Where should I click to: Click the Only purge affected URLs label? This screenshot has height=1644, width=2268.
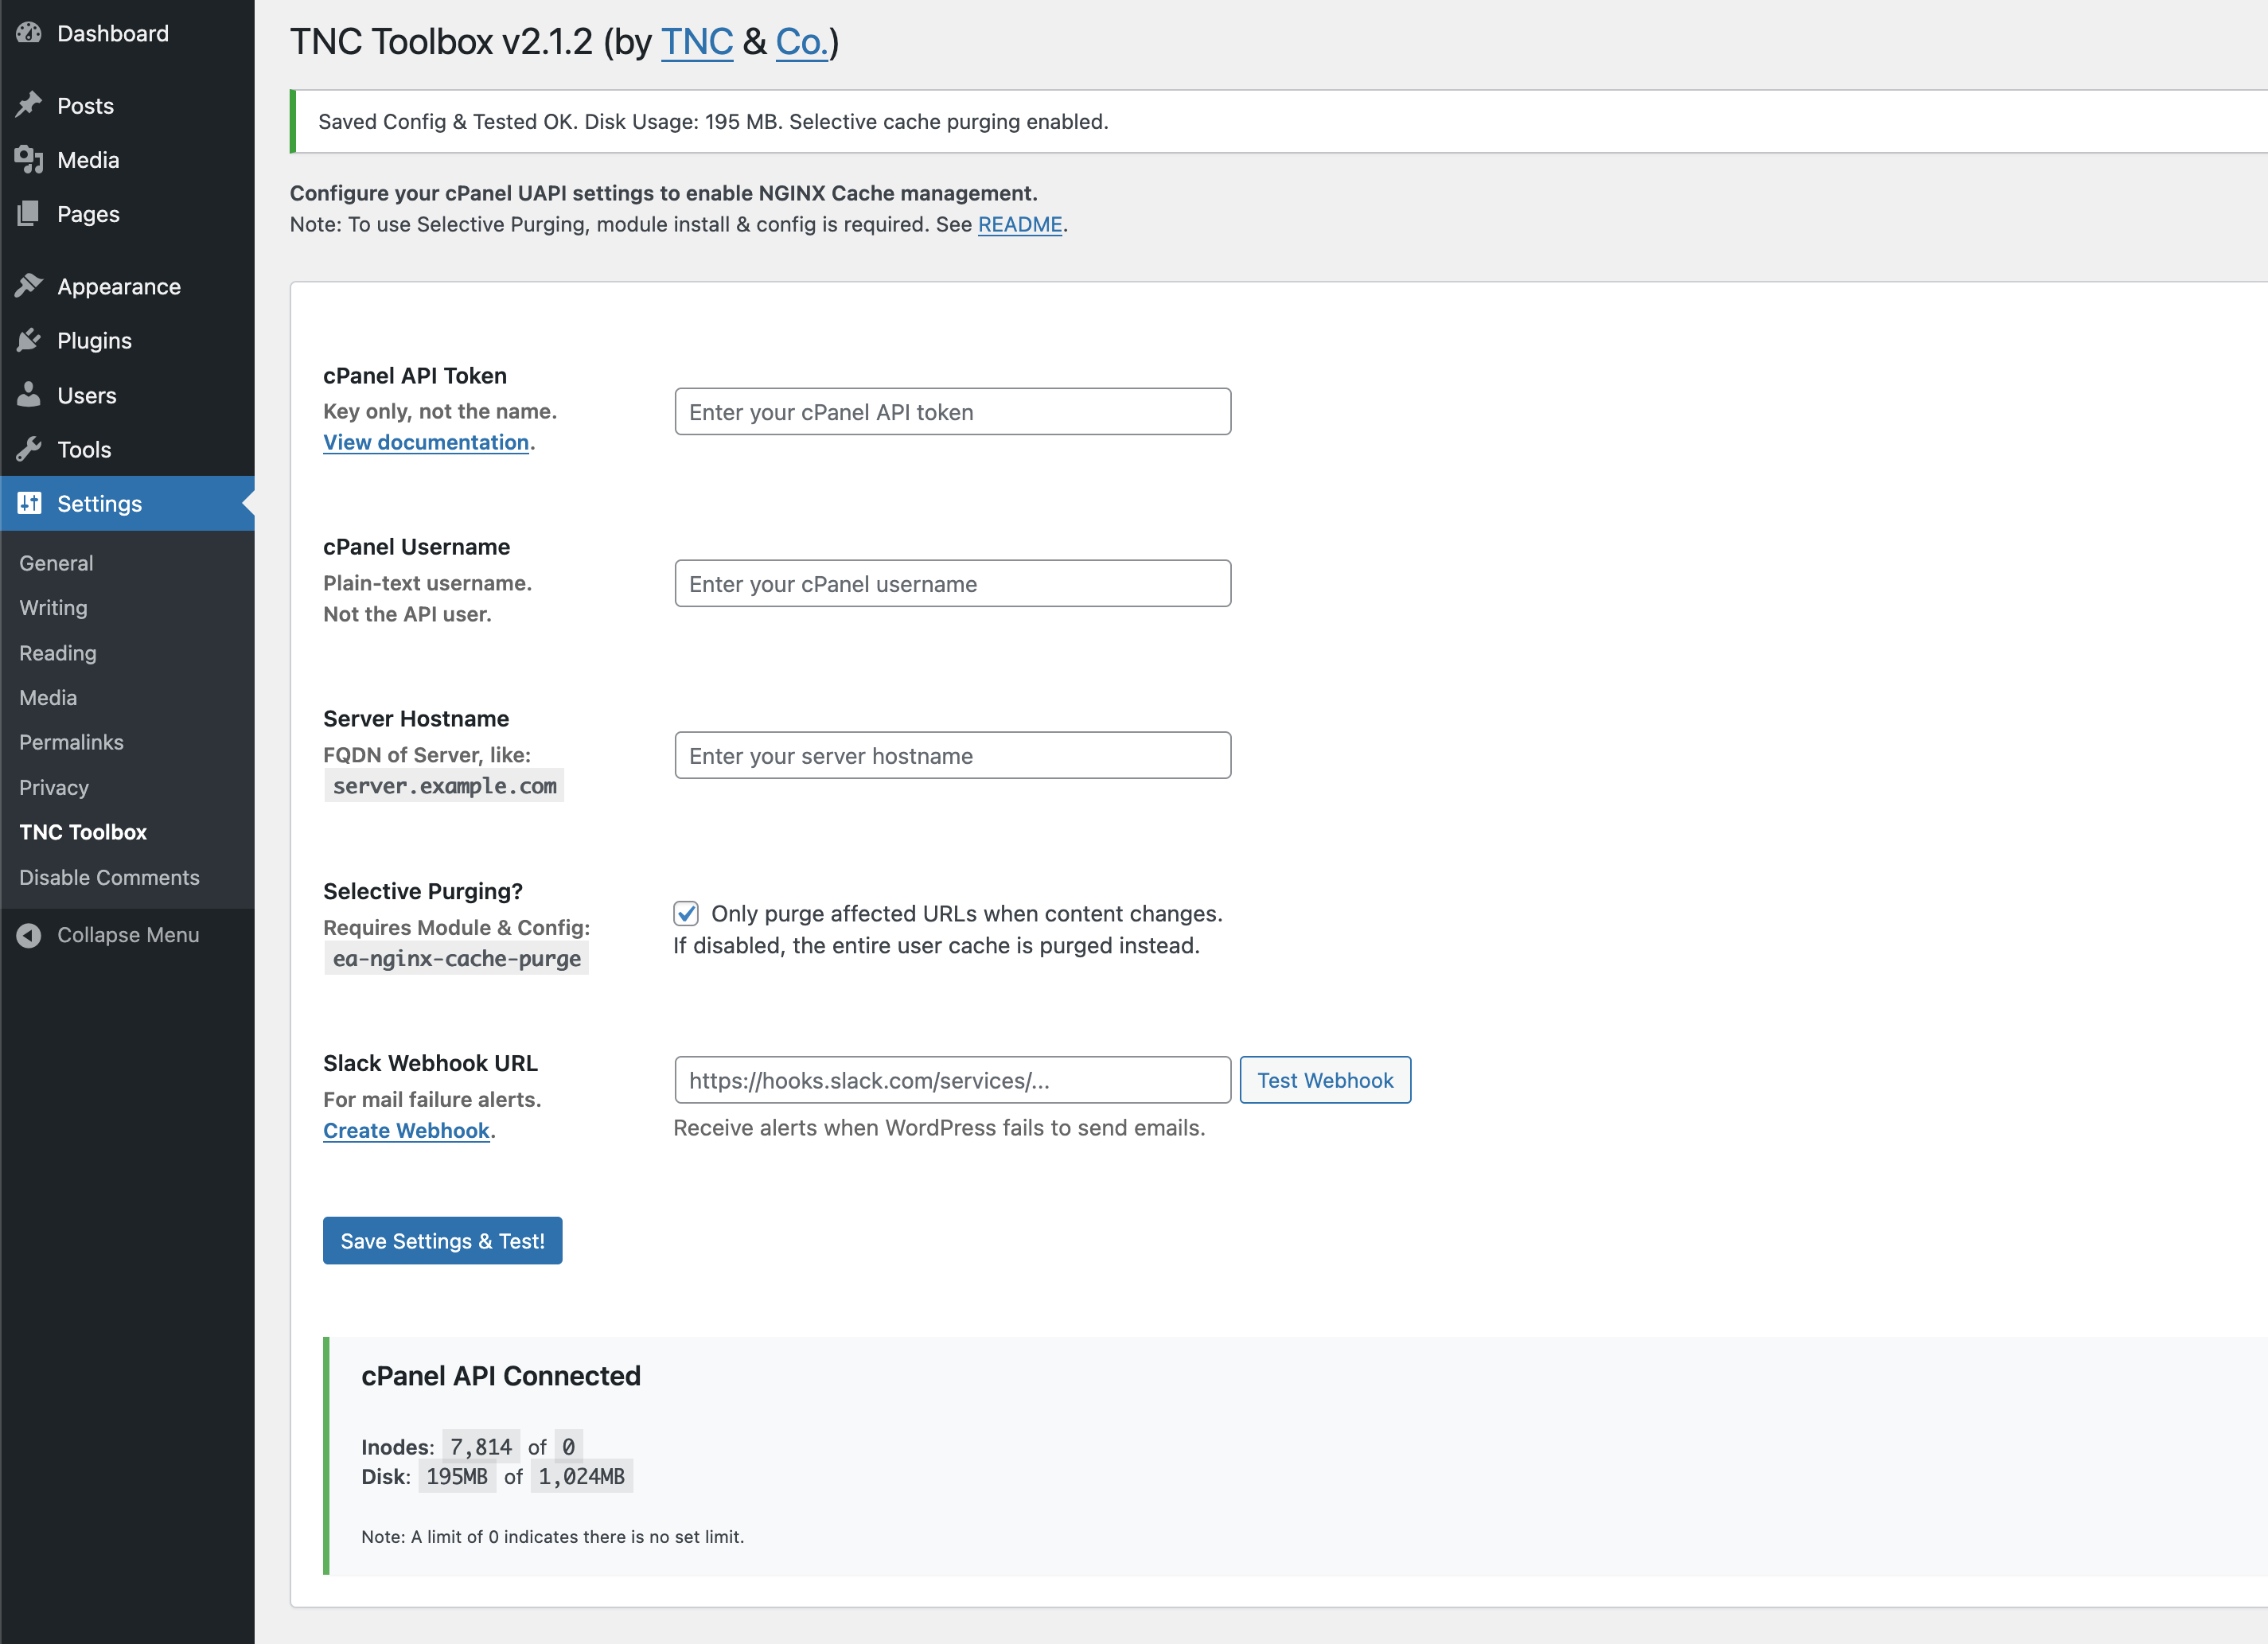point(967,913)
